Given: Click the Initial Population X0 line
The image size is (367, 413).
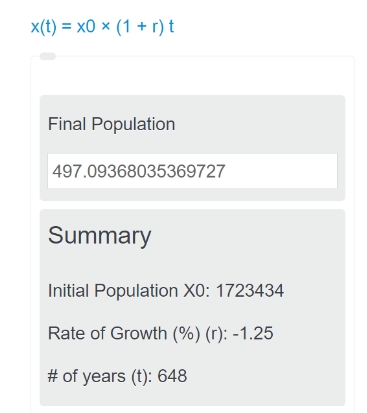Looking at the screenshot, I should (x=166, y=290).
